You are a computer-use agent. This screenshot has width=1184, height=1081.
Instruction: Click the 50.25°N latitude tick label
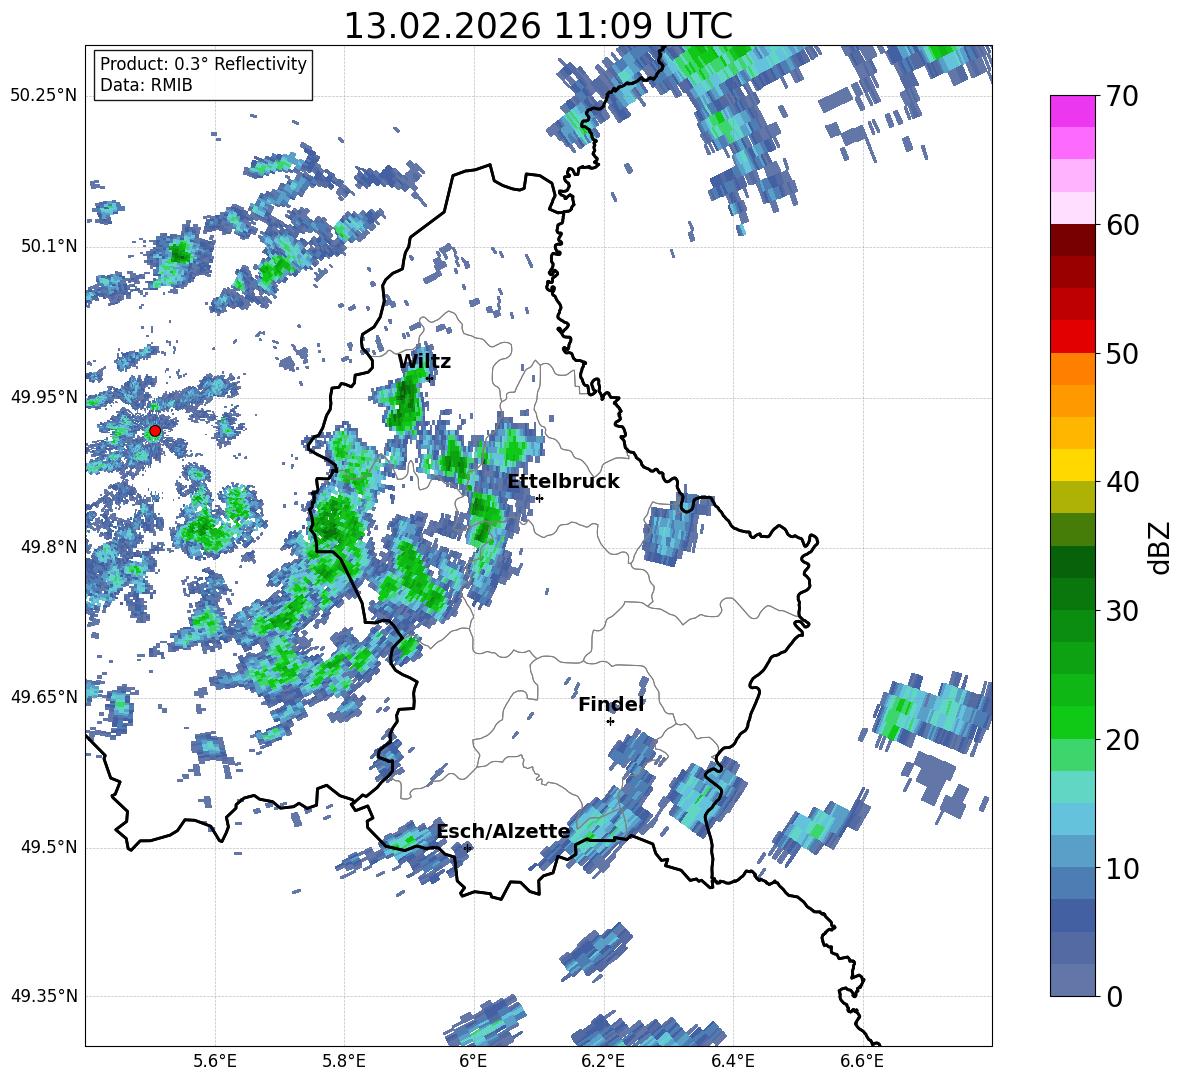pyautogui.click(x=44, y=96)
